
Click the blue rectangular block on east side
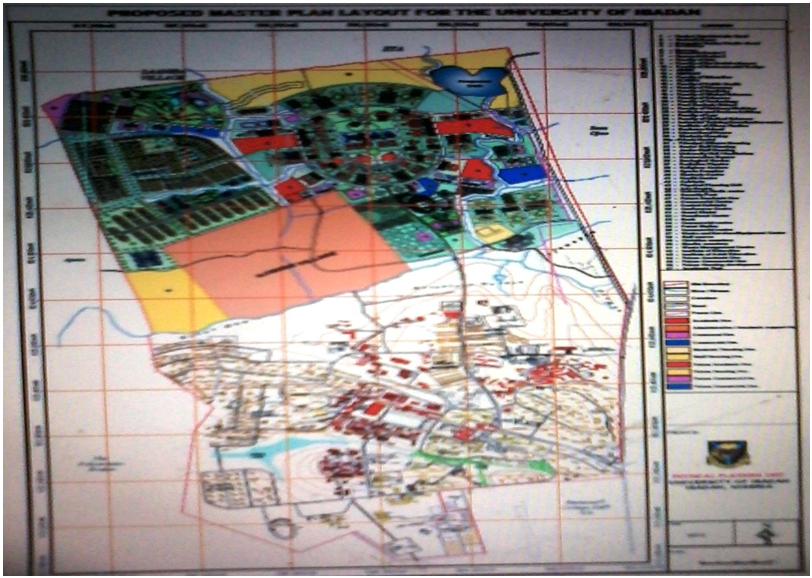(522, 173)
